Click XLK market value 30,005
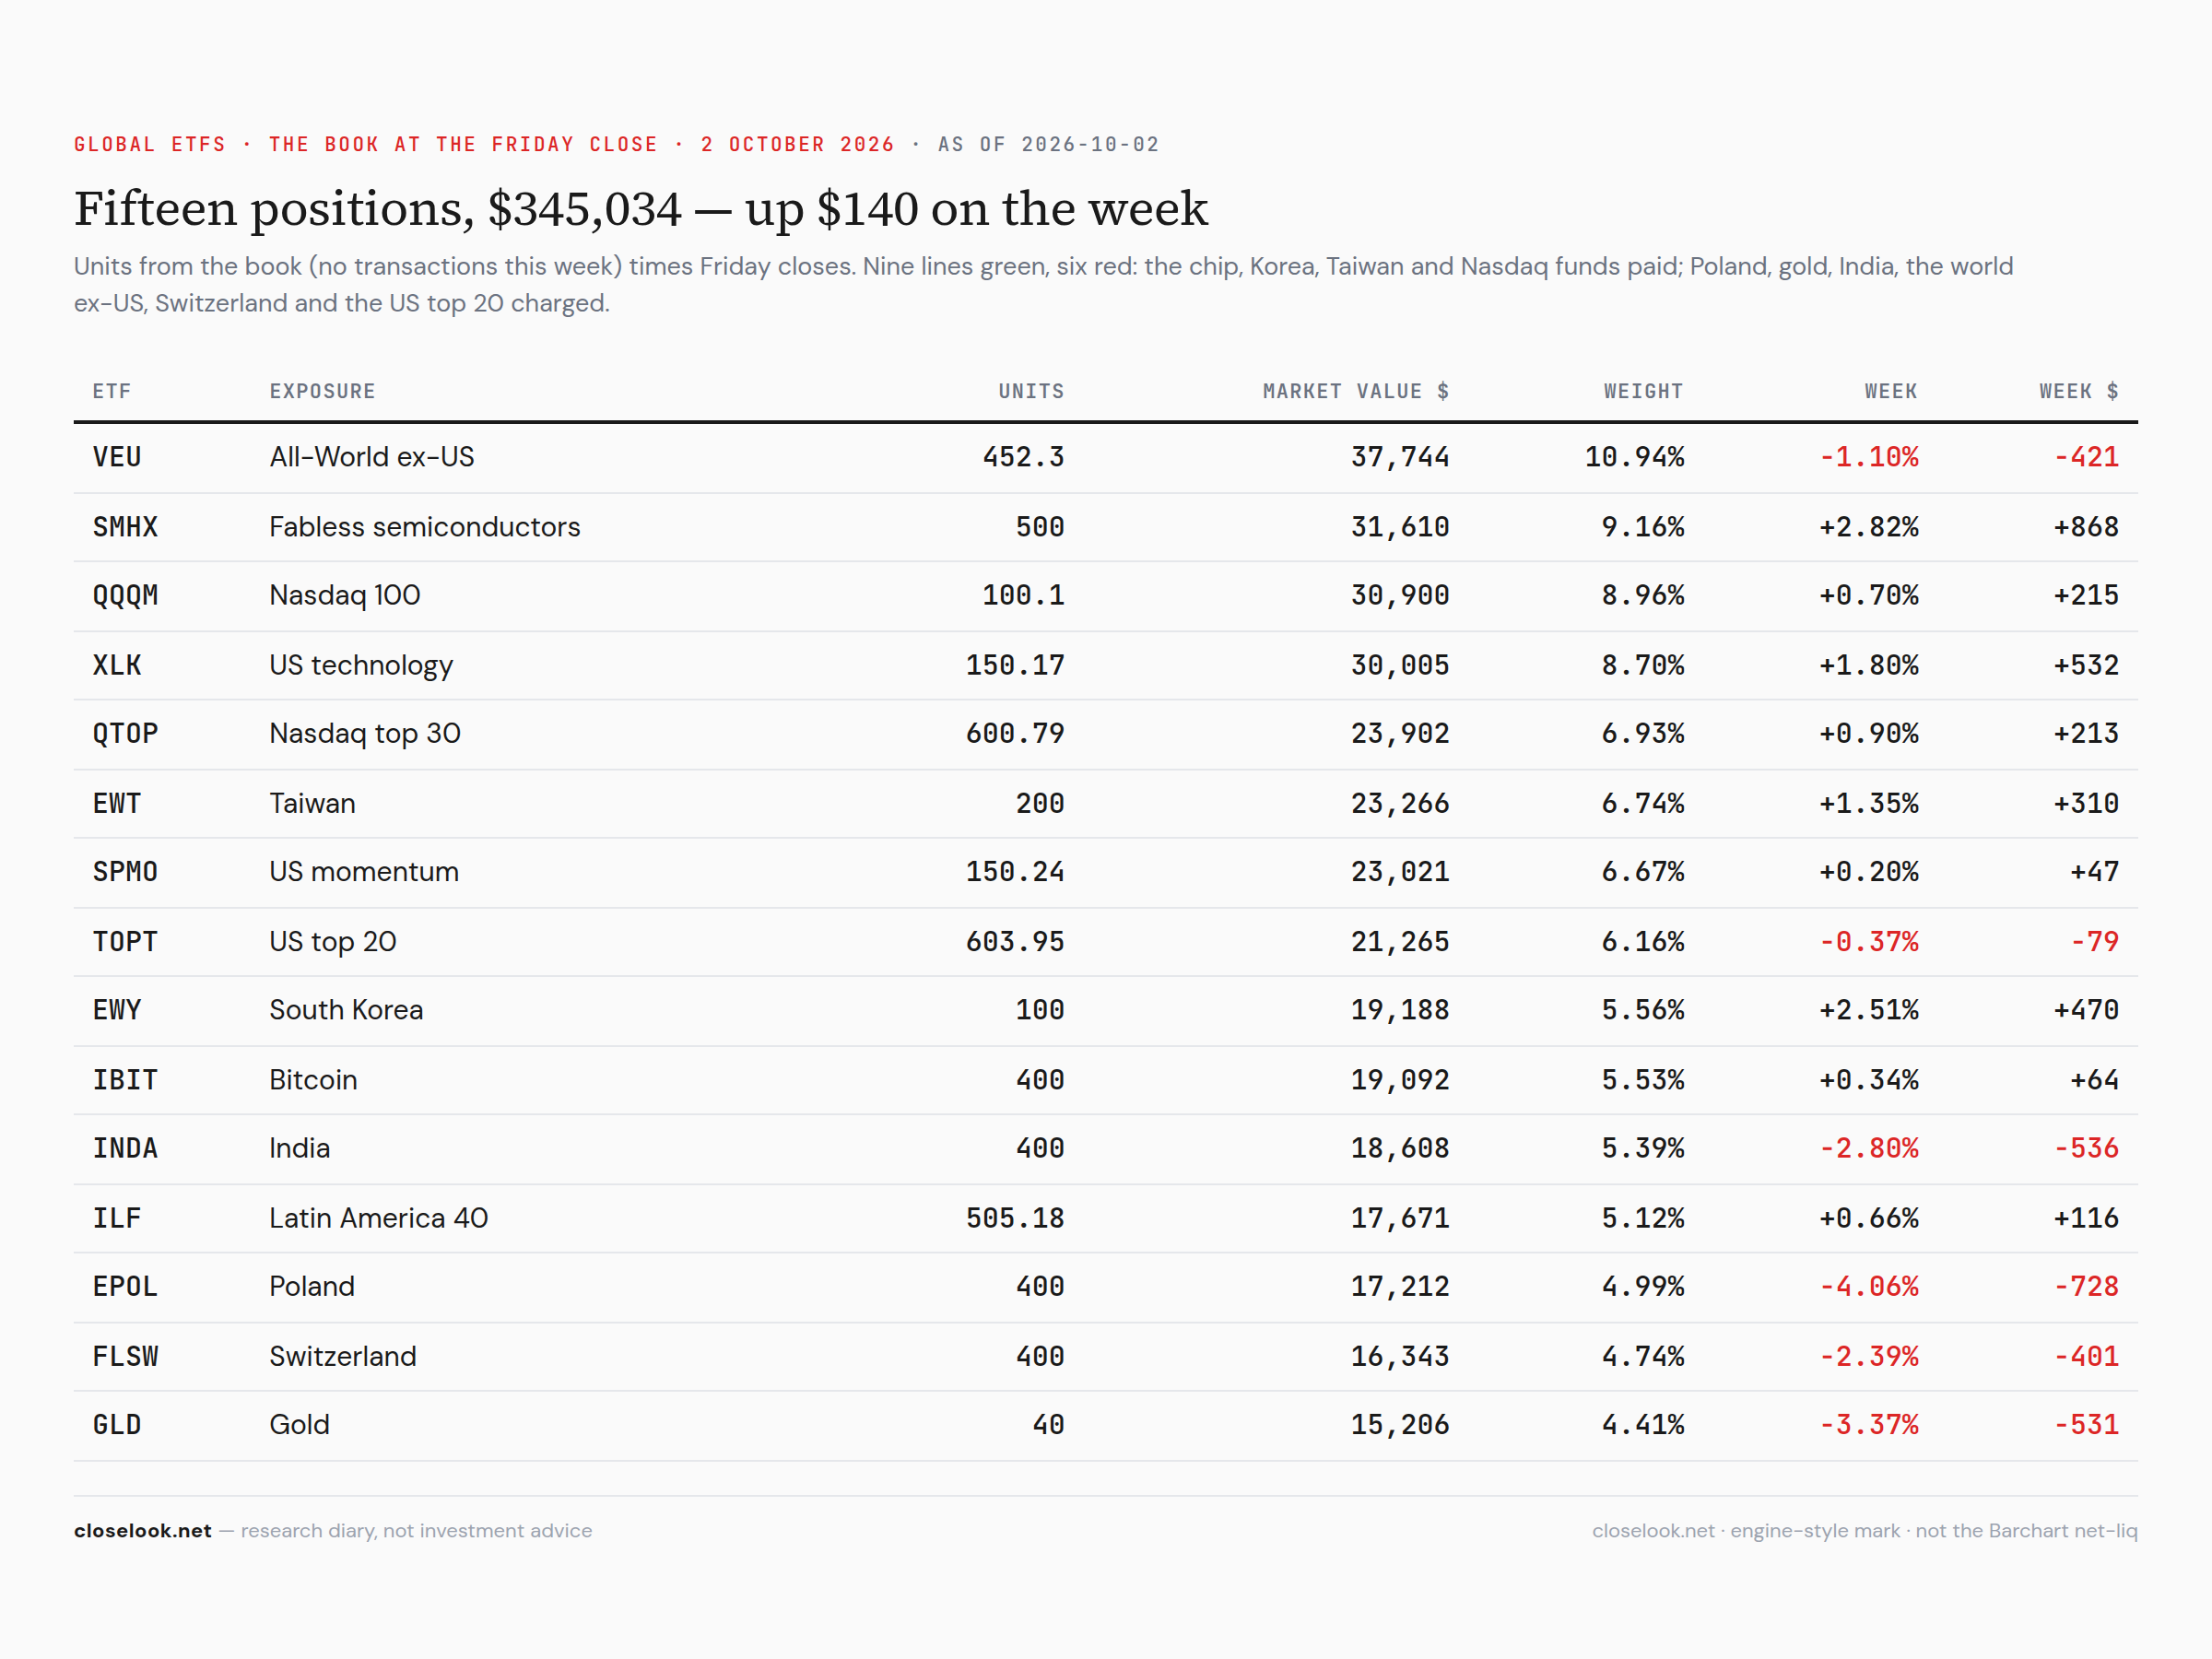The width and height of the screenshot is (2212, 1659). [x=1400, y=665]
